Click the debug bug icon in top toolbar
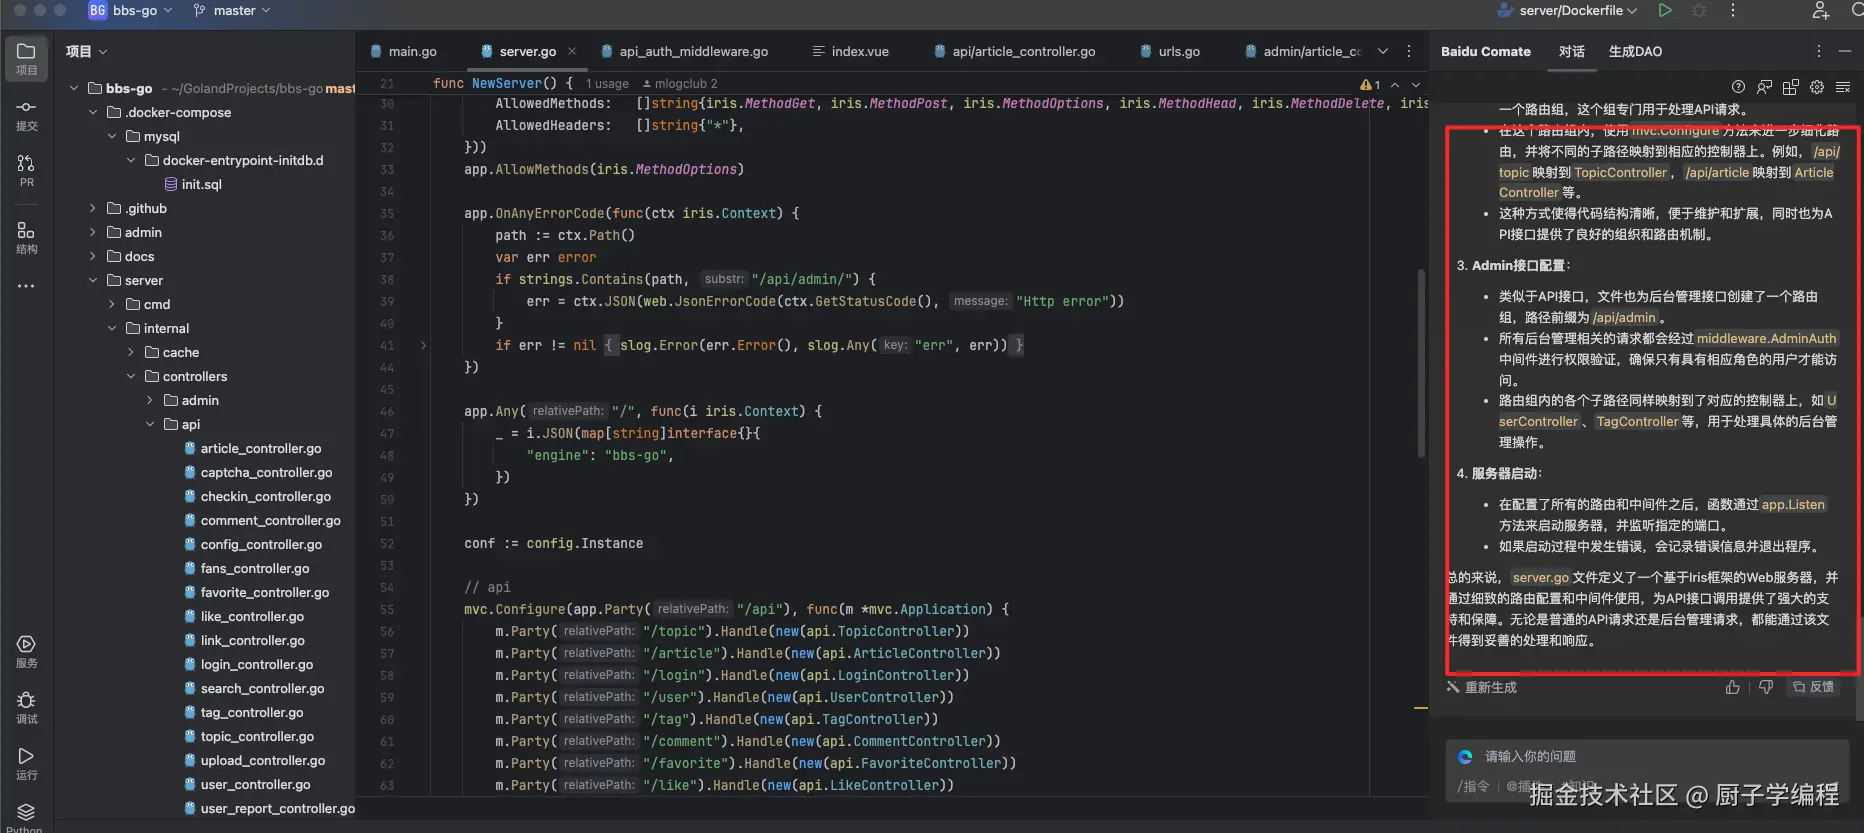The height and width of the screenshot is (833, 1864). (1699, 10)
